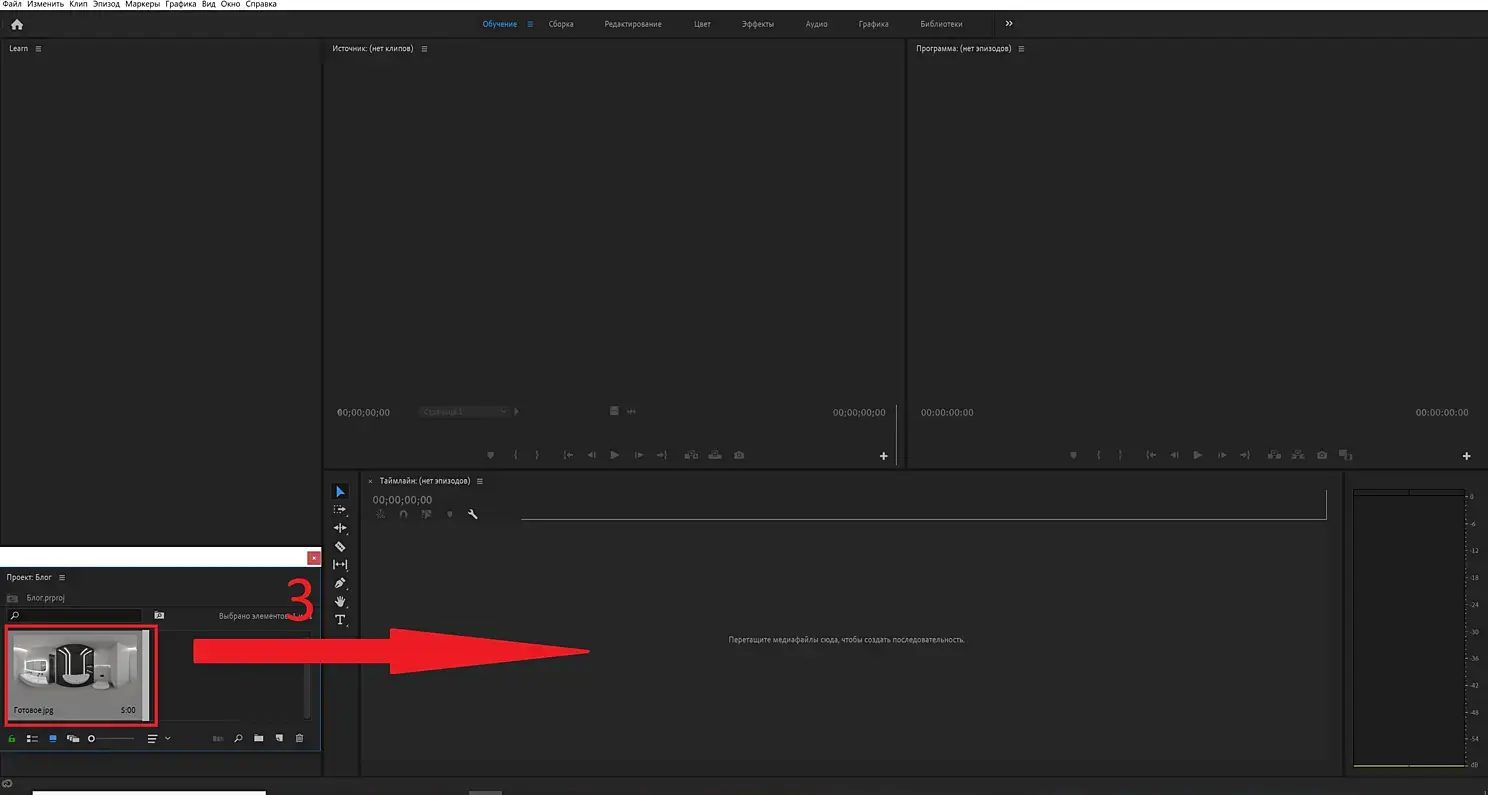Select the Готовое.jpg thumbnail
Viewport: 1488px width, 795px height.
[x=79, y=674]
